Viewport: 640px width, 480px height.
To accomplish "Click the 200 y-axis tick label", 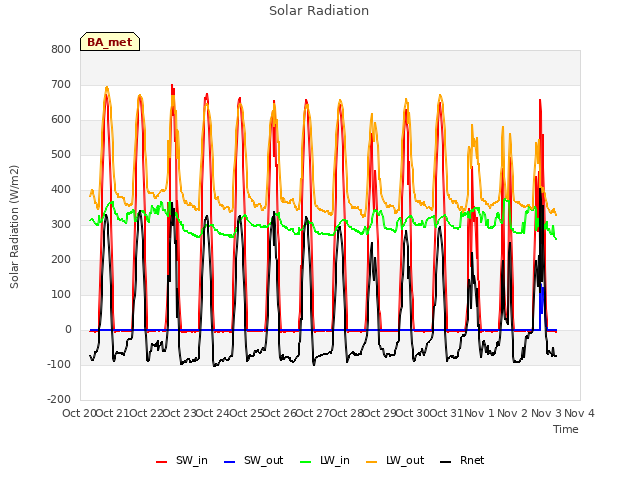I will (x=61, y=260).
